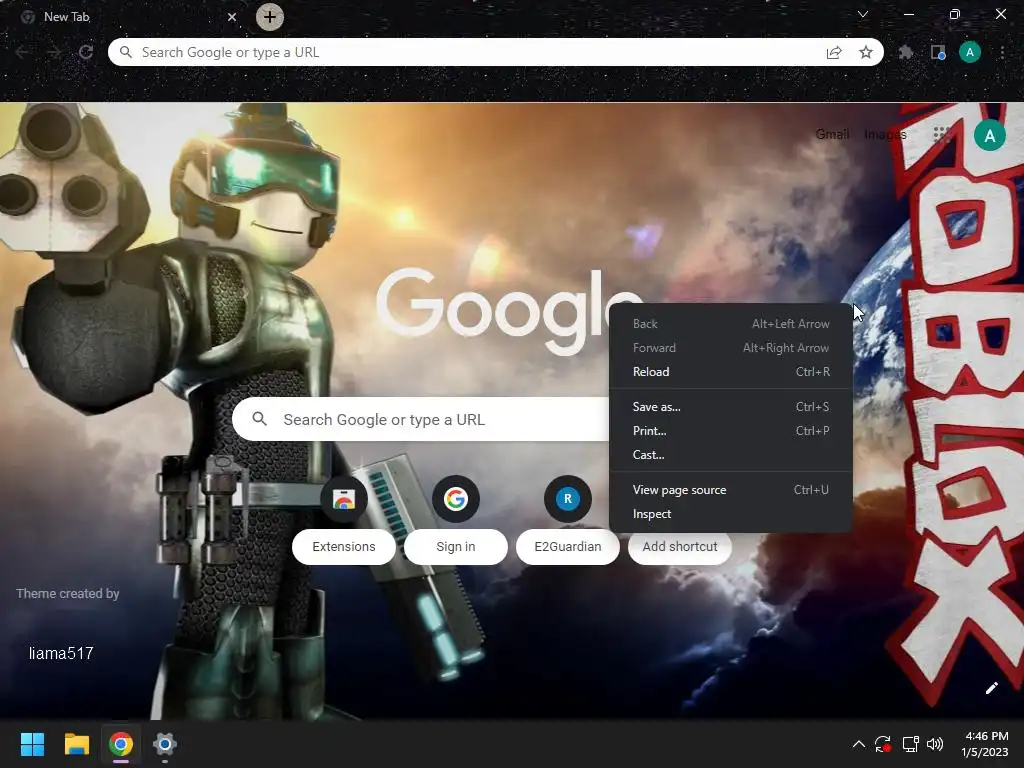1024x768 pixels.
Task: Open Chrome three-dot menu
Action: tap(1002, 52)
